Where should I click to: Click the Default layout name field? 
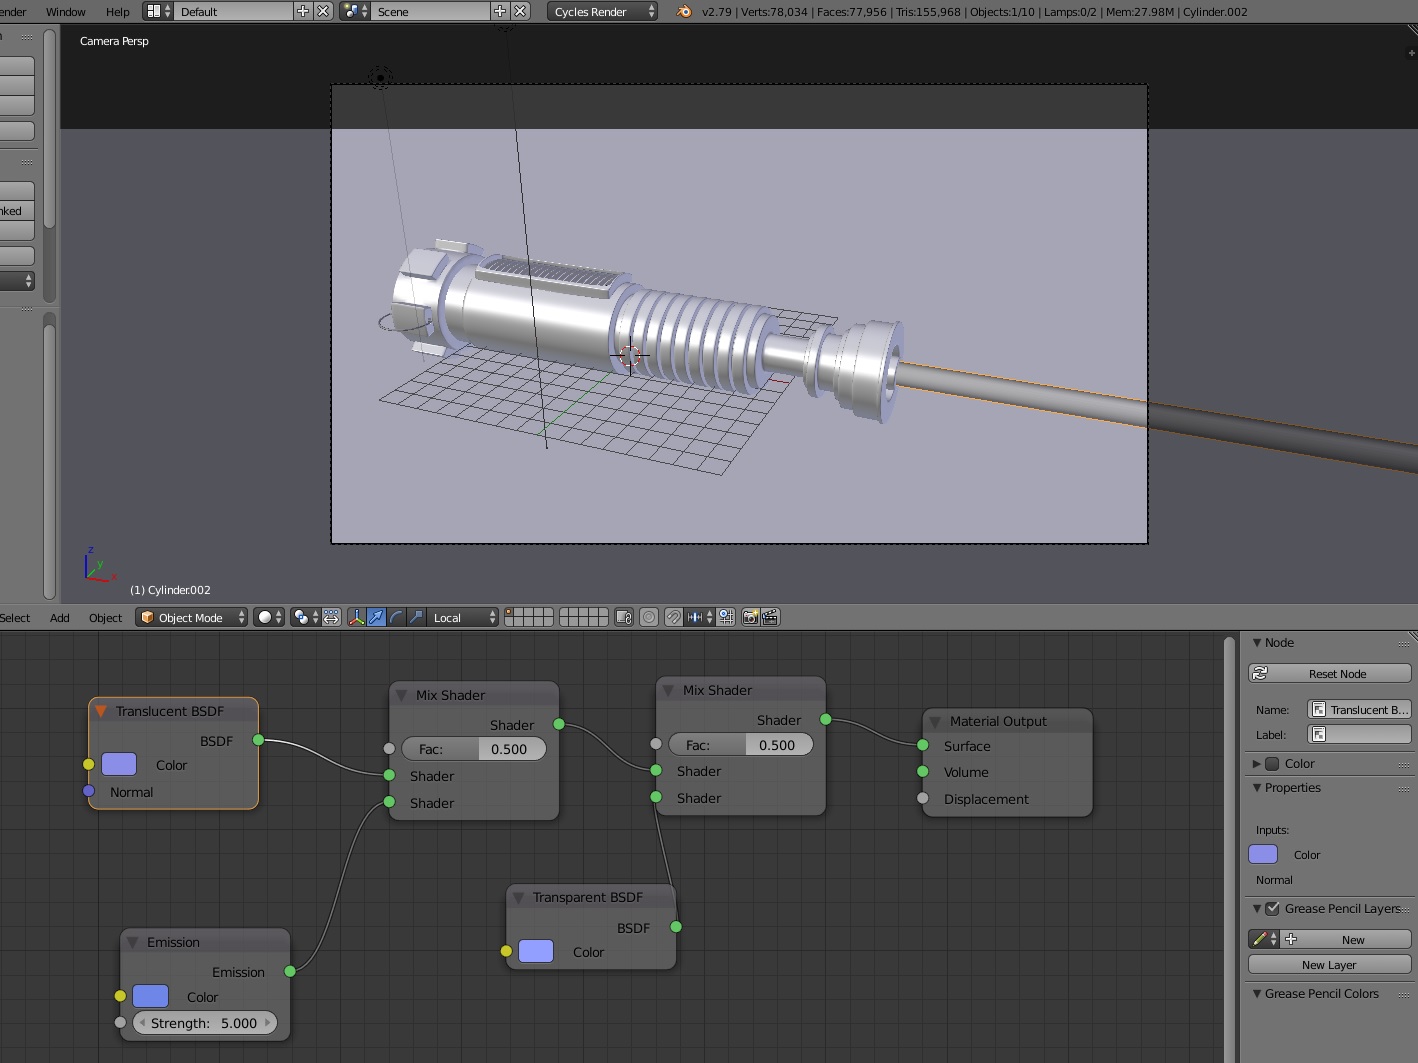point(234,11)
